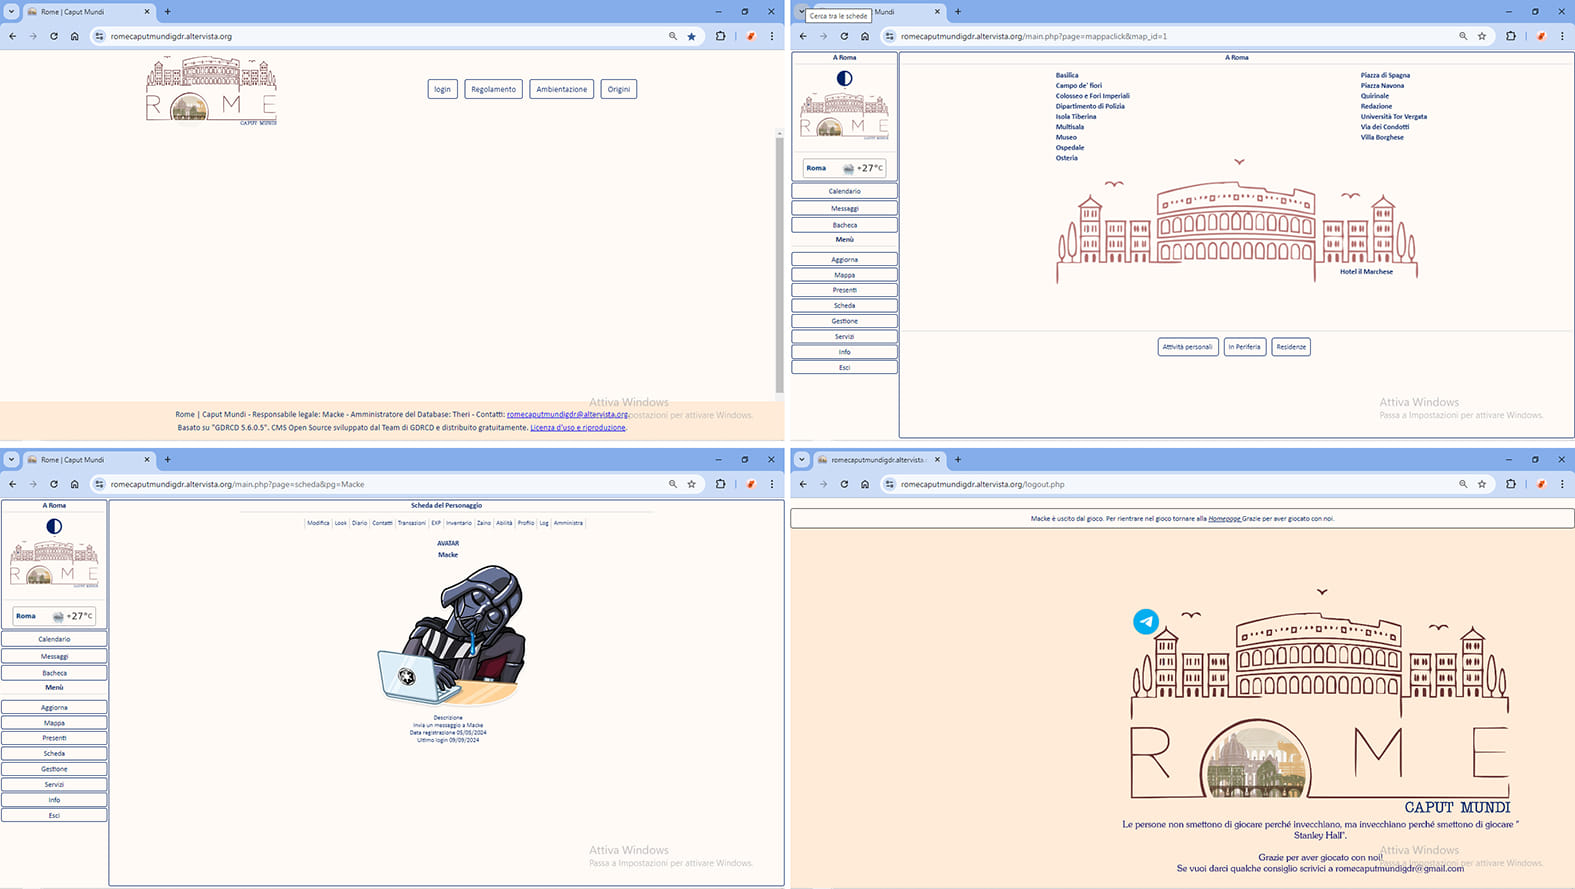The height and width of the screenshot is (889, 1575).
Task: Click the Darth Vader avatar image
Action: point(451,636)
